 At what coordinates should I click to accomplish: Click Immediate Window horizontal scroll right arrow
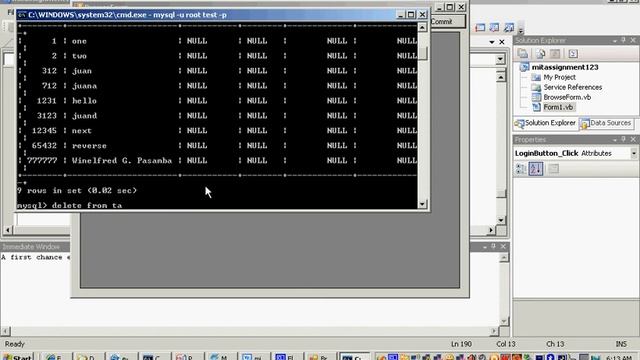point(494,331)
